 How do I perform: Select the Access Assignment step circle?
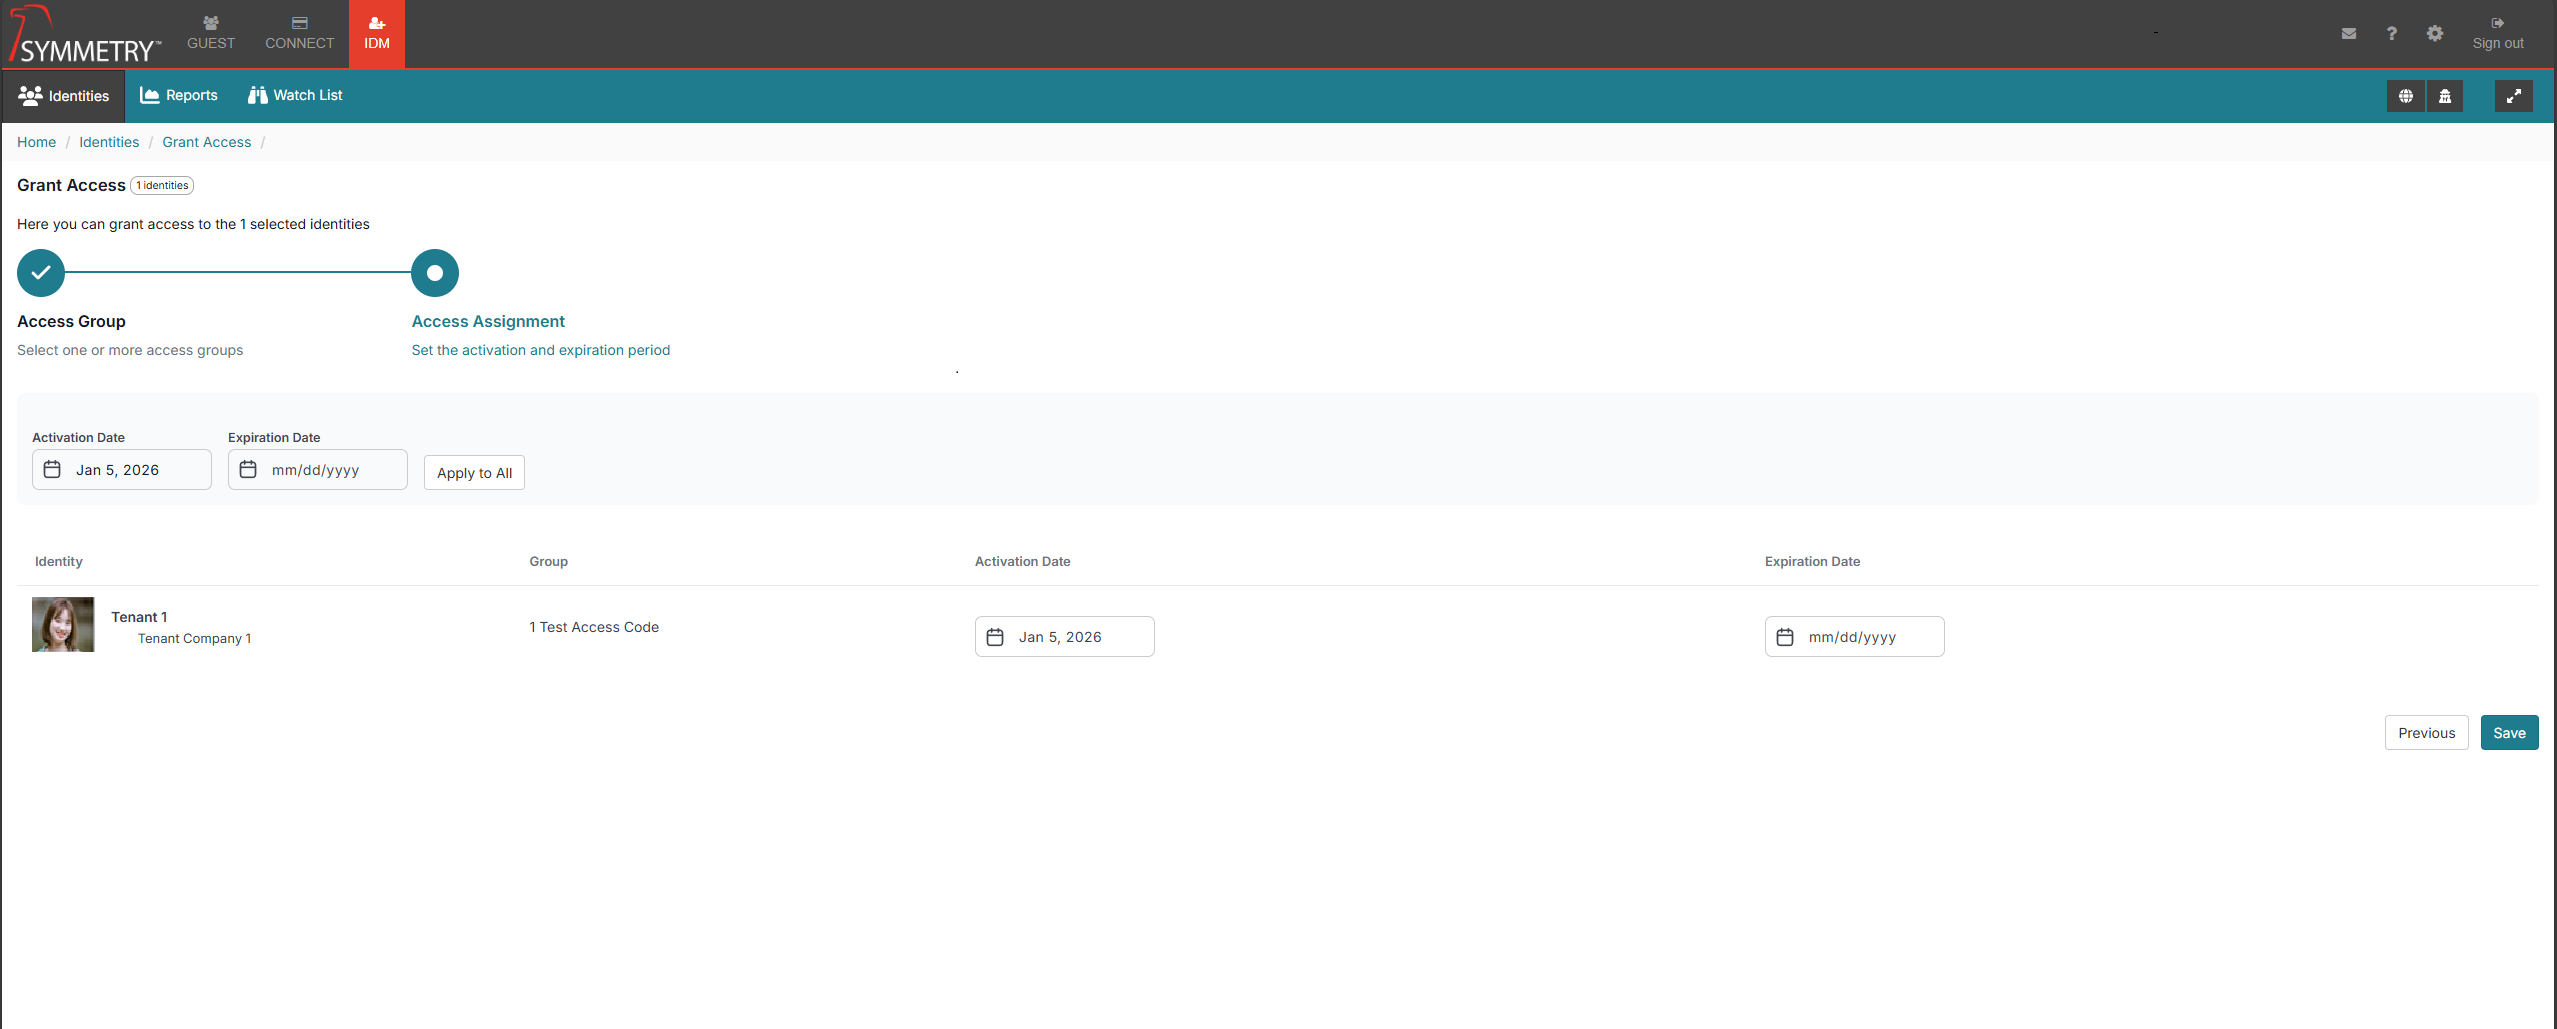[x=435, y=273]
